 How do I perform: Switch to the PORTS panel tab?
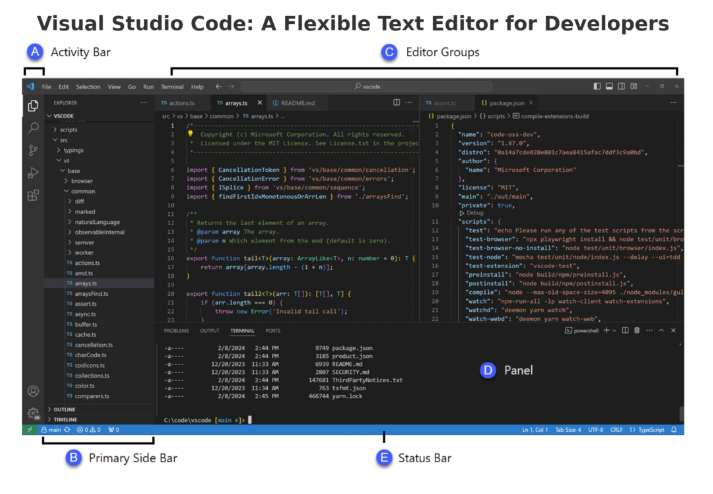(273, 331)
